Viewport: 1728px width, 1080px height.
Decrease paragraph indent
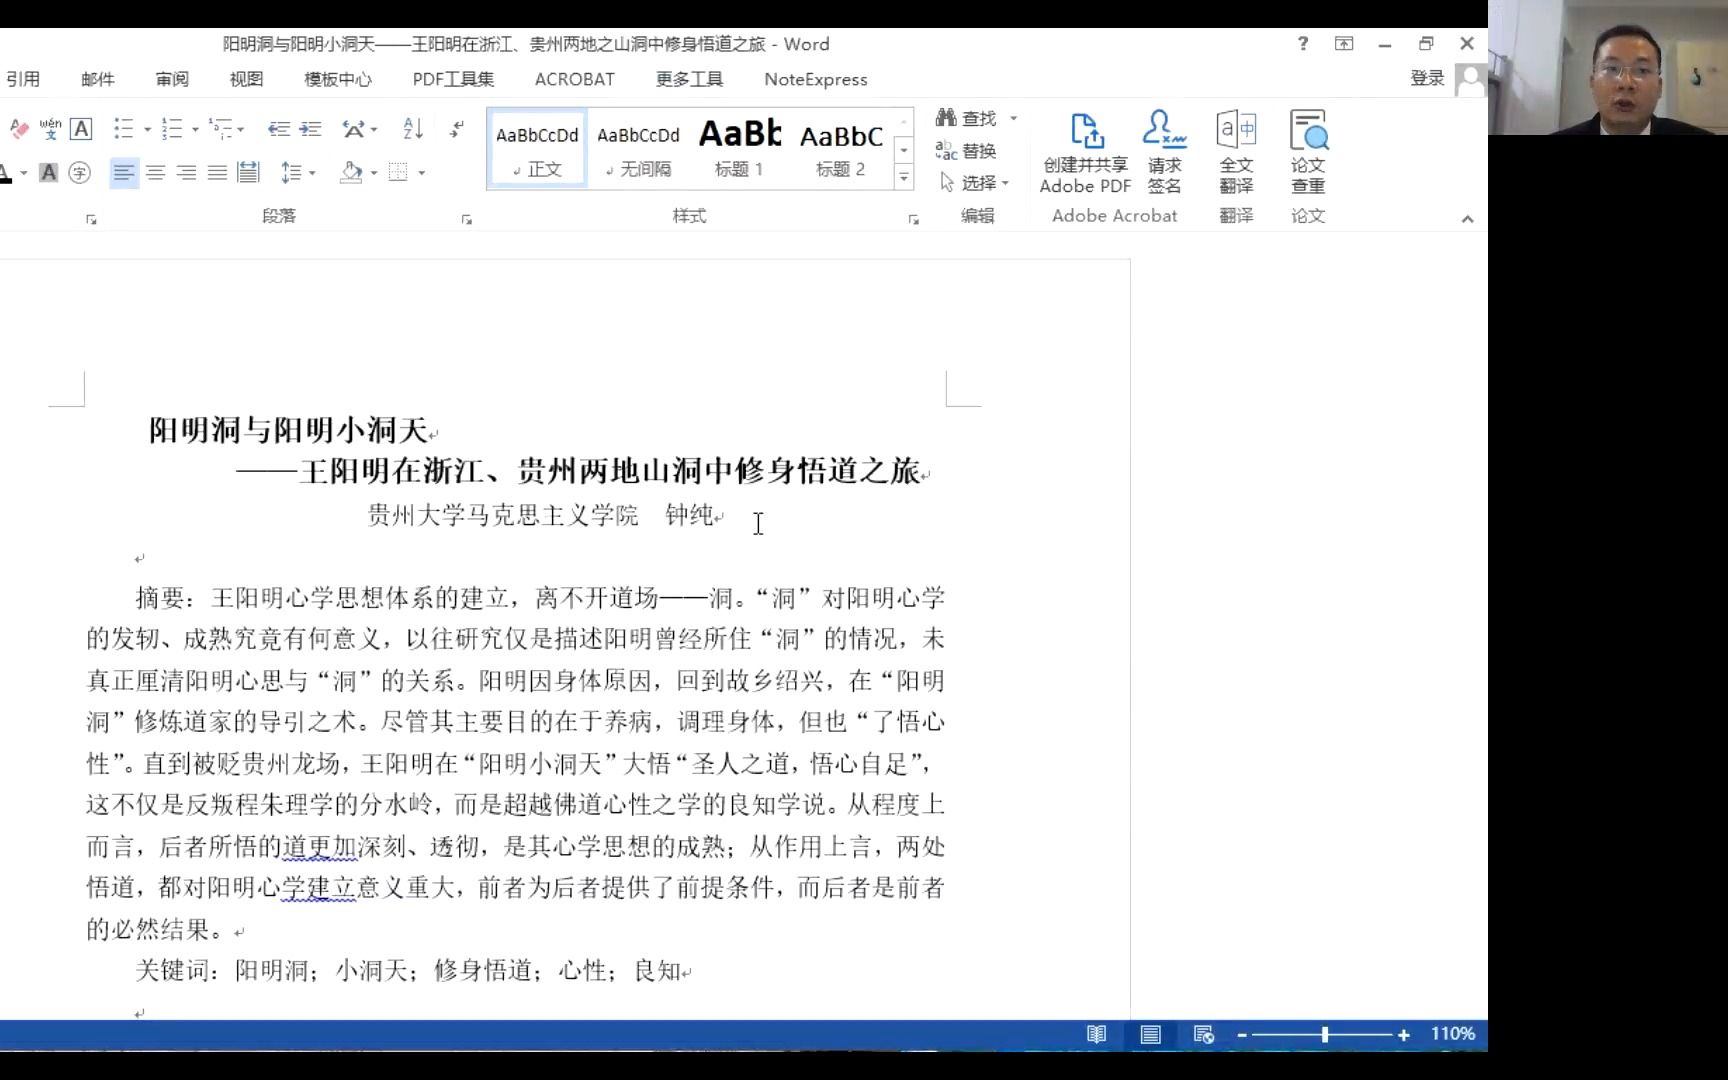(279, 128)
